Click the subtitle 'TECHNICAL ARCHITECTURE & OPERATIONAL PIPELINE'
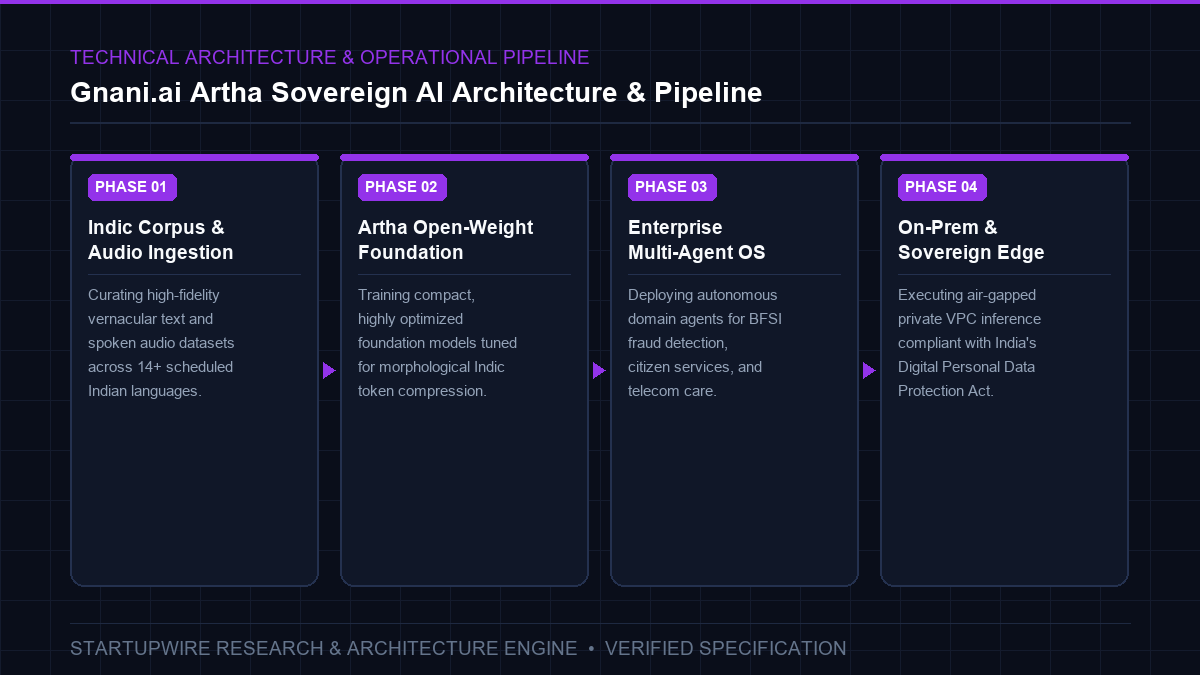 (x=330, y=57)
